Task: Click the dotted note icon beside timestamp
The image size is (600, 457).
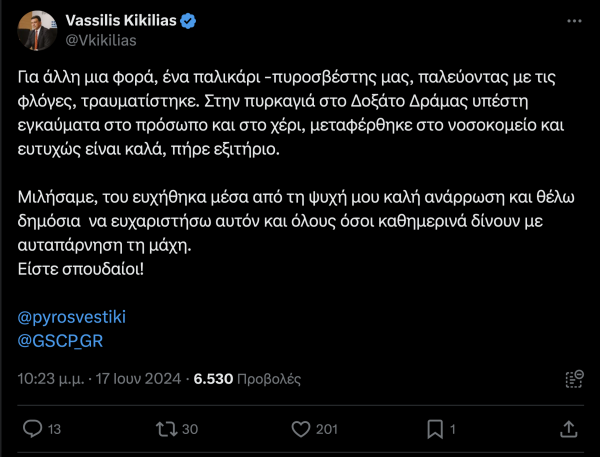Action: click(x=574, y=379)
